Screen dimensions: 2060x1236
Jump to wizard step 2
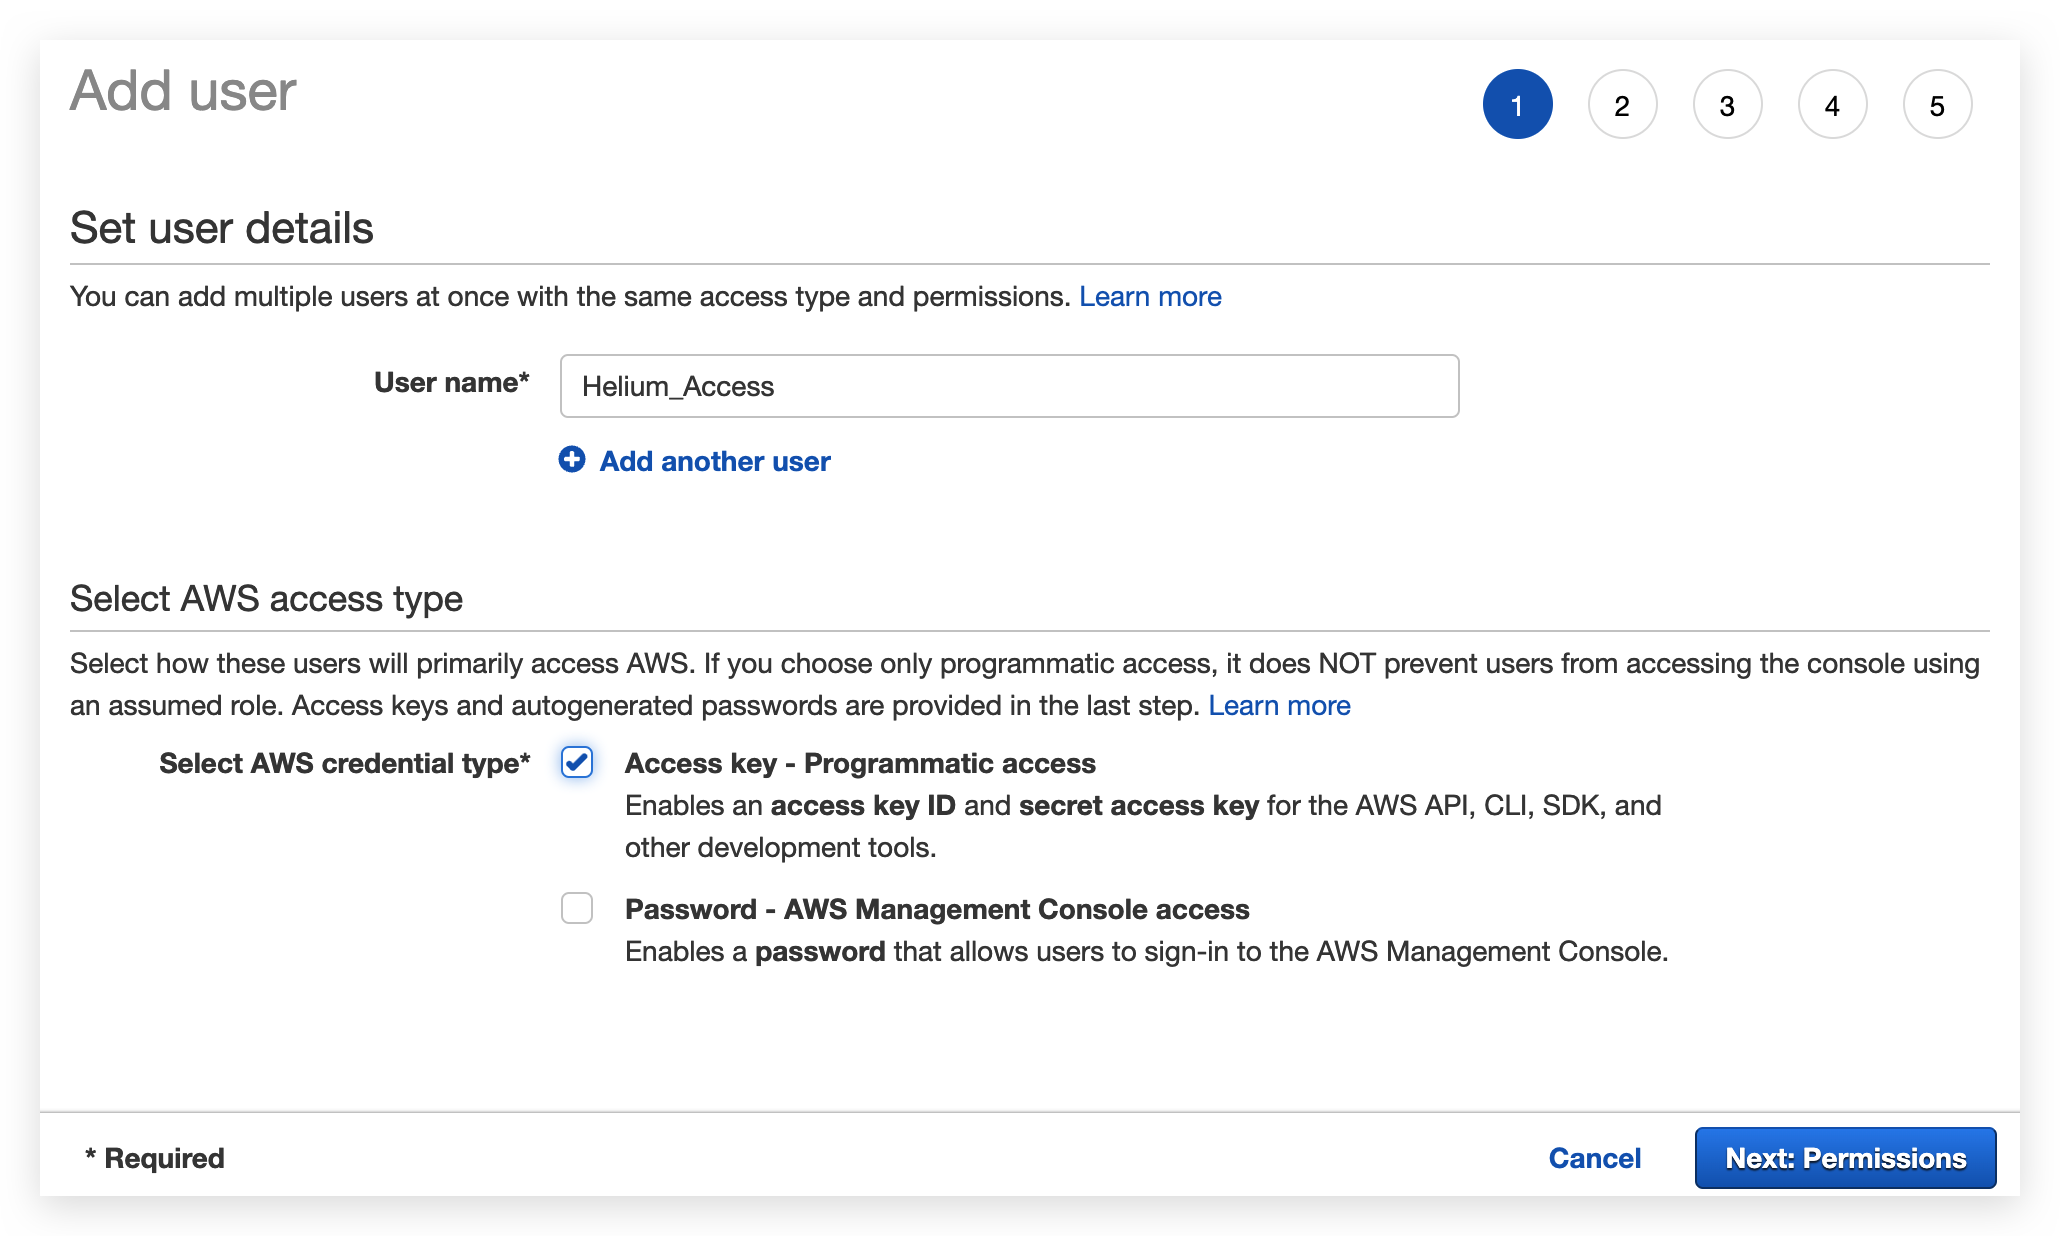click(x=1622, y=105)
